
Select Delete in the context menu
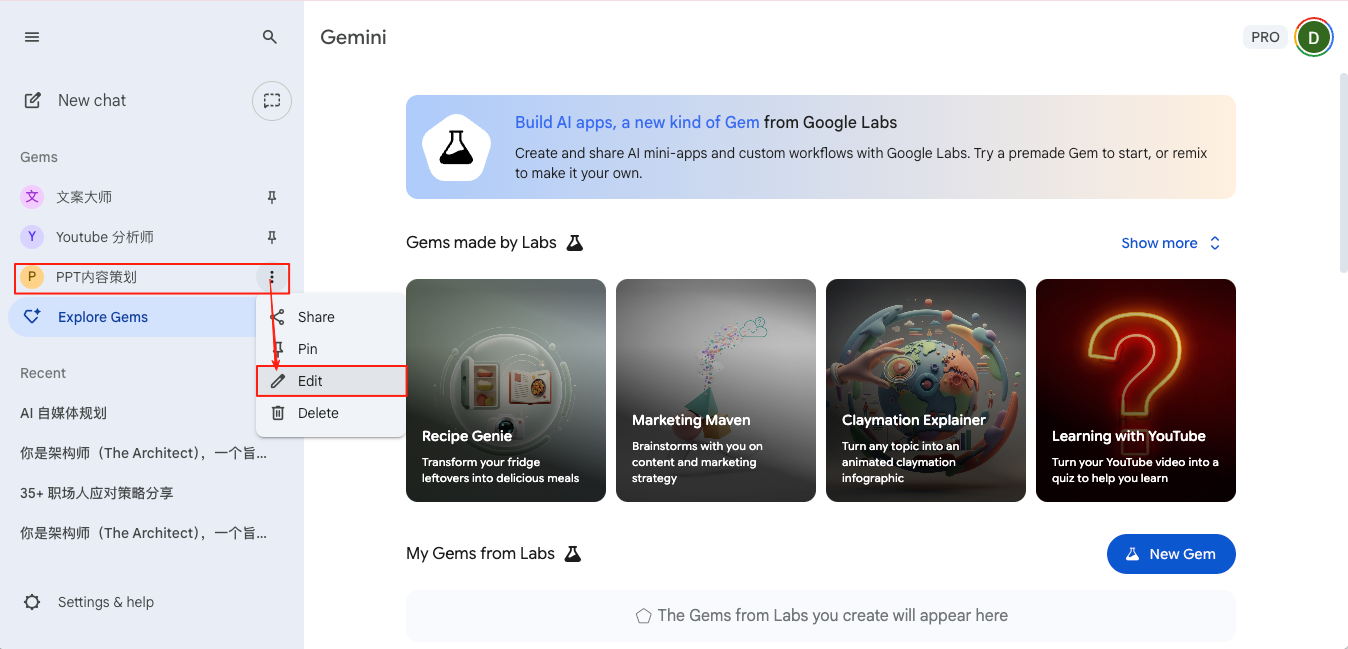tap(318, 413)
